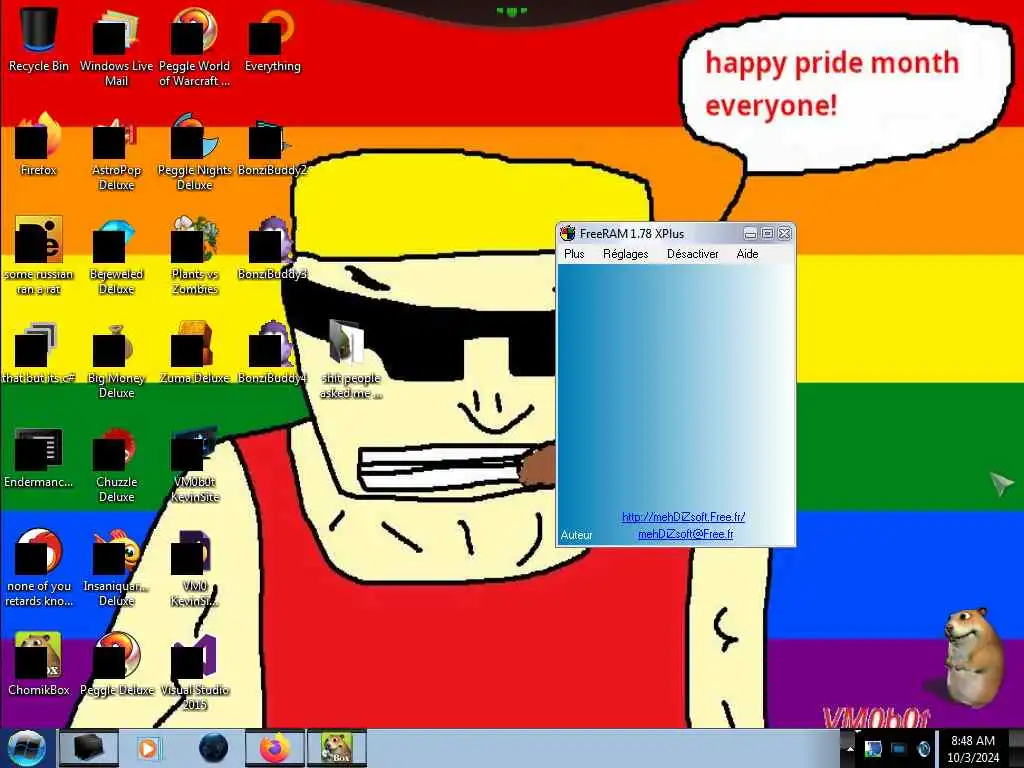Viewport: 1024px width, 768px height.
Task: Open Windows Media Player from taskbar
Action: click(149, 748)
